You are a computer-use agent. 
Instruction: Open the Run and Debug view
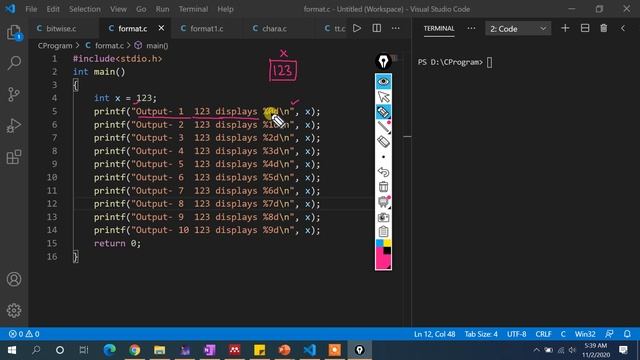click(14, 126)
